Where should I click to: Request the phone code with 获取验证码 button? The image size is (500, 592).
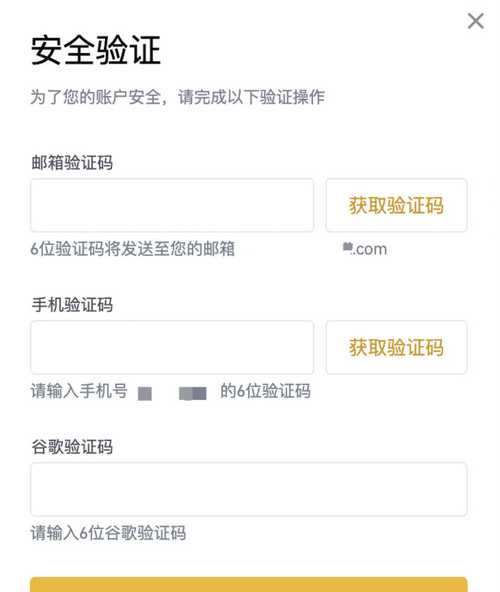[397, 347]
